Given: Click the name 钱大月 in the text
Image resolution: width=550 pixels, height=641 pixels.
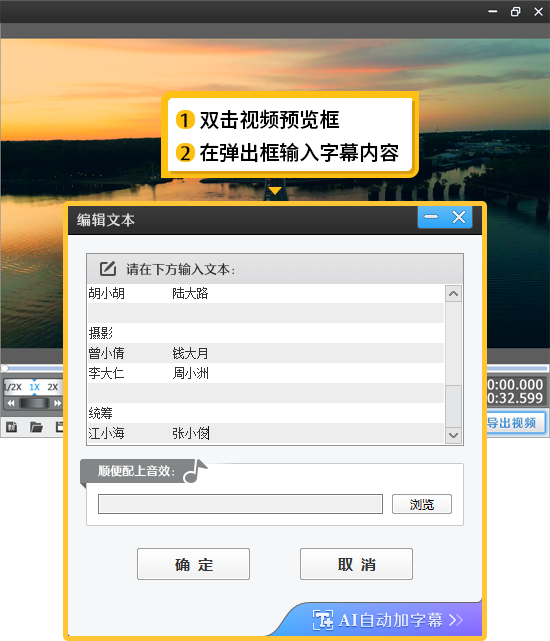Looking at the screenshot, I should pyautogui.click(x=191, y=353).
